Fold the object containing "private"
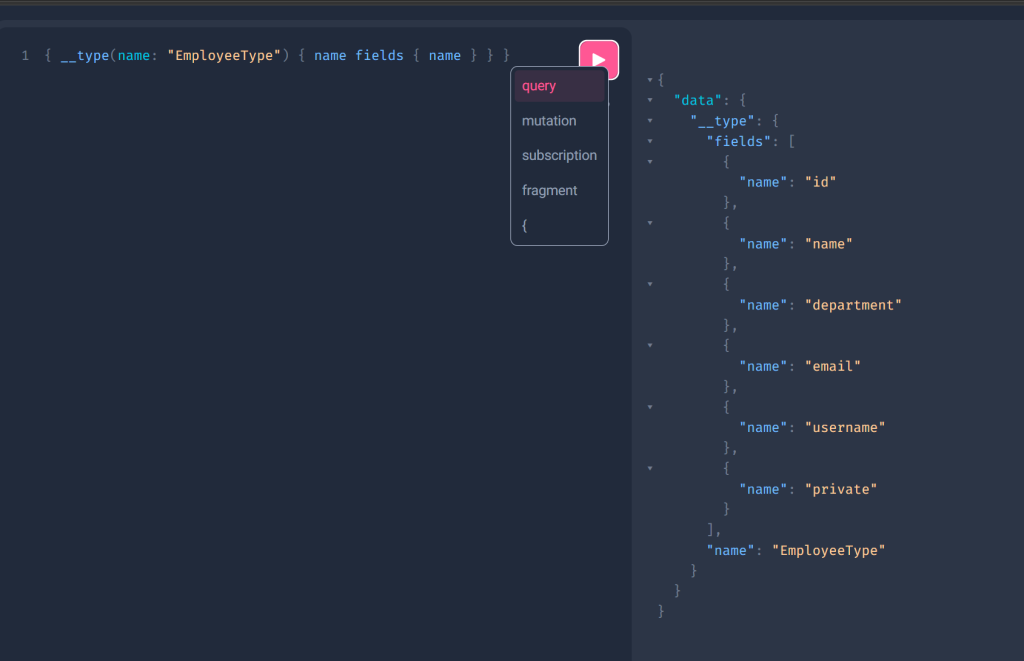The image size is (1024, 661). pos(650,468)
